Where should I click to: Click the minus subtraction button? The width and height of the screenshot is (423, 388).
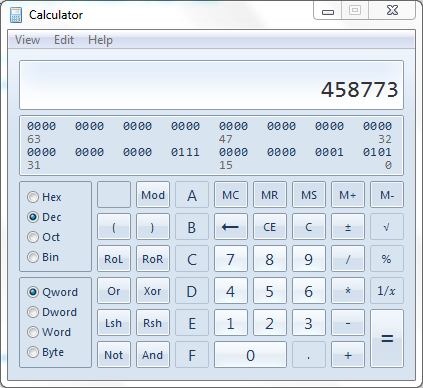coord(348,323)
